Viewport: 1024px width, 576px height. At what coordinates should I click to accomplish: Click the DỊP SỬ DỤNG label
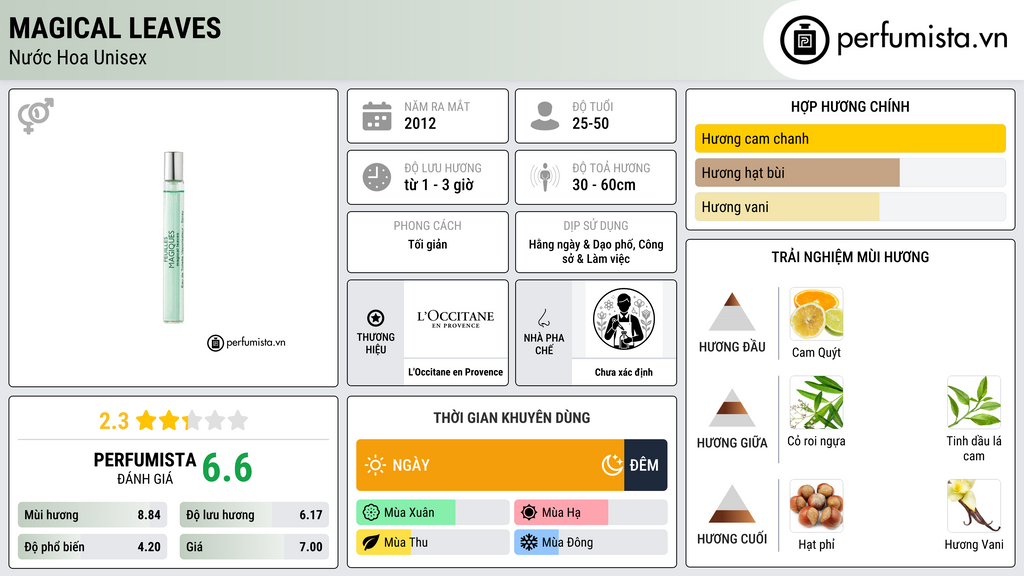click(x=596, y=225)
